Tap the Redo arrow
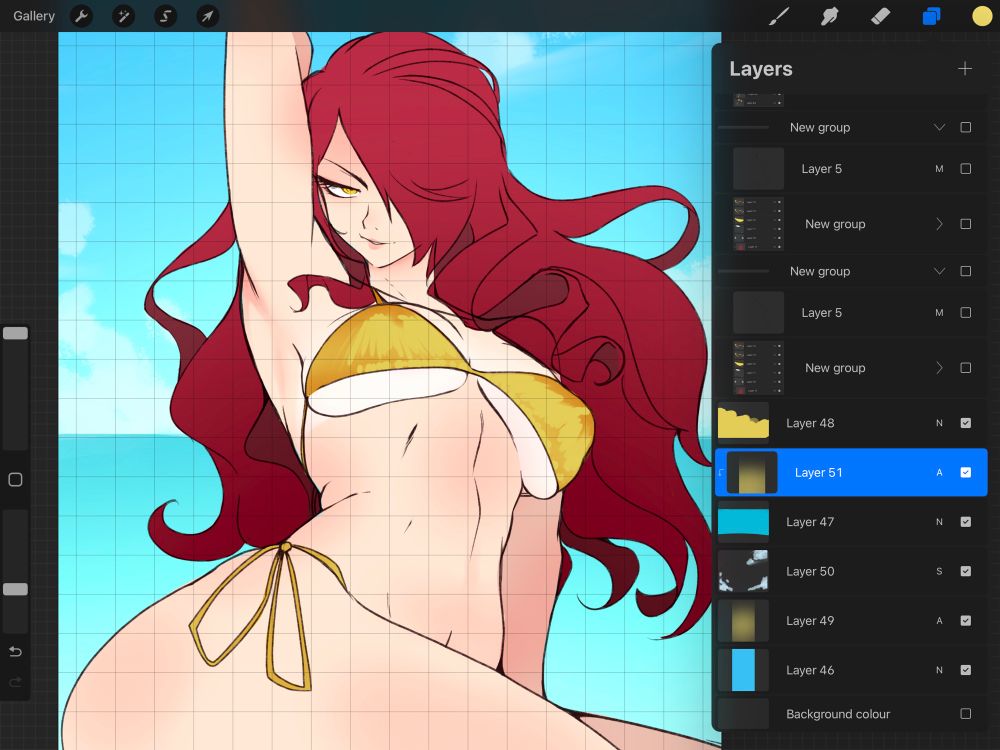Viewport: 1000px width, 750px height. 15,682
